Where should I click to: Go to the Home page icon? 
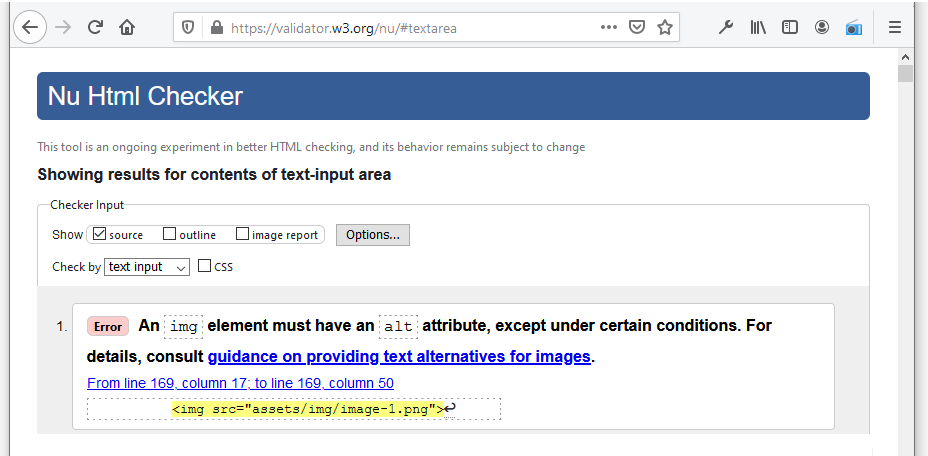coord(127,28)
